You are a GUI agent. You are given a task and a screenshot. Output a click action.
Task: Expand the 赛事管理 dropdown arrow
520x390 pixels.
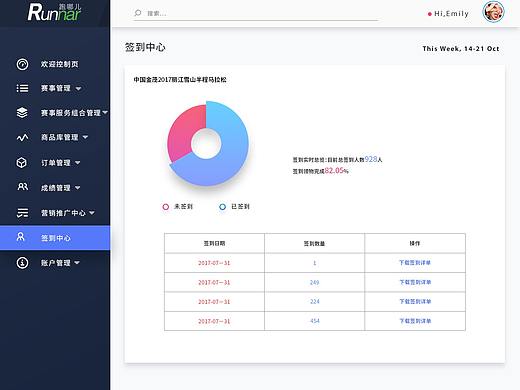click(x=78, y=89)
